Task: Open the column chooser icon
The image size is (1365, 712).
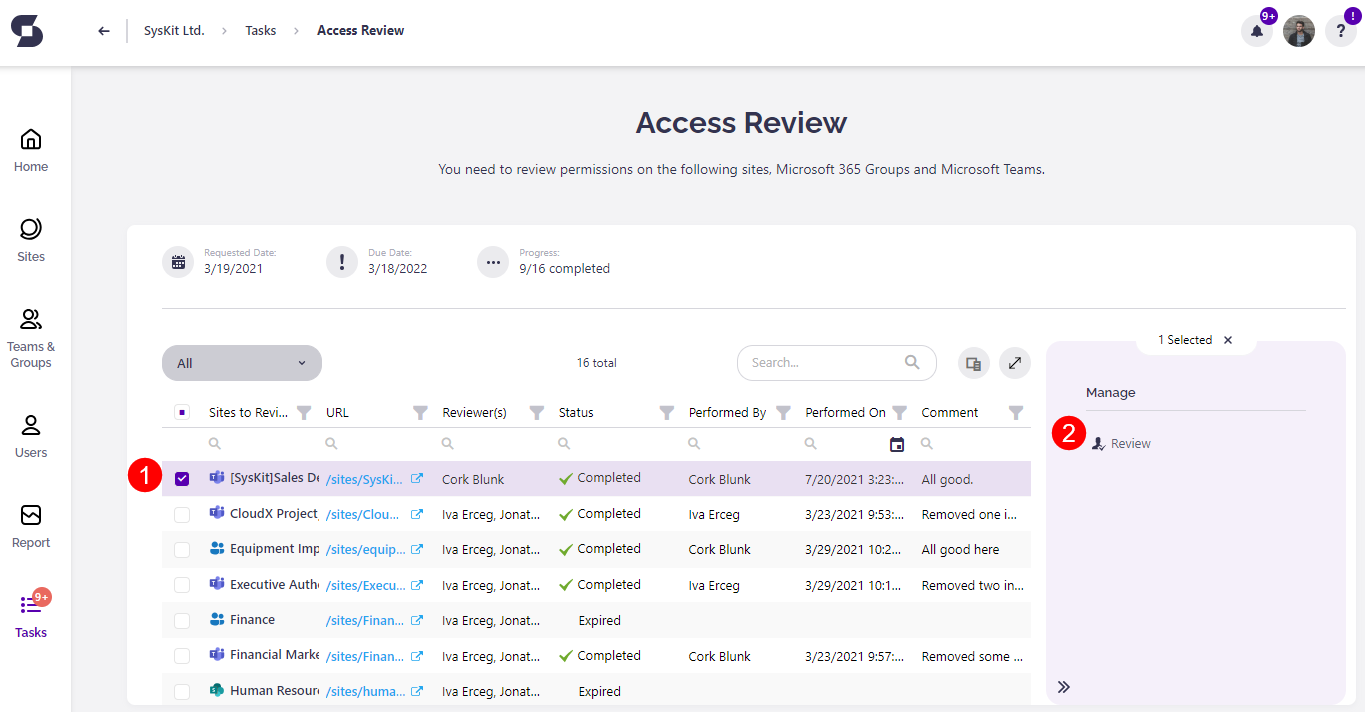Action: [974, 363]
